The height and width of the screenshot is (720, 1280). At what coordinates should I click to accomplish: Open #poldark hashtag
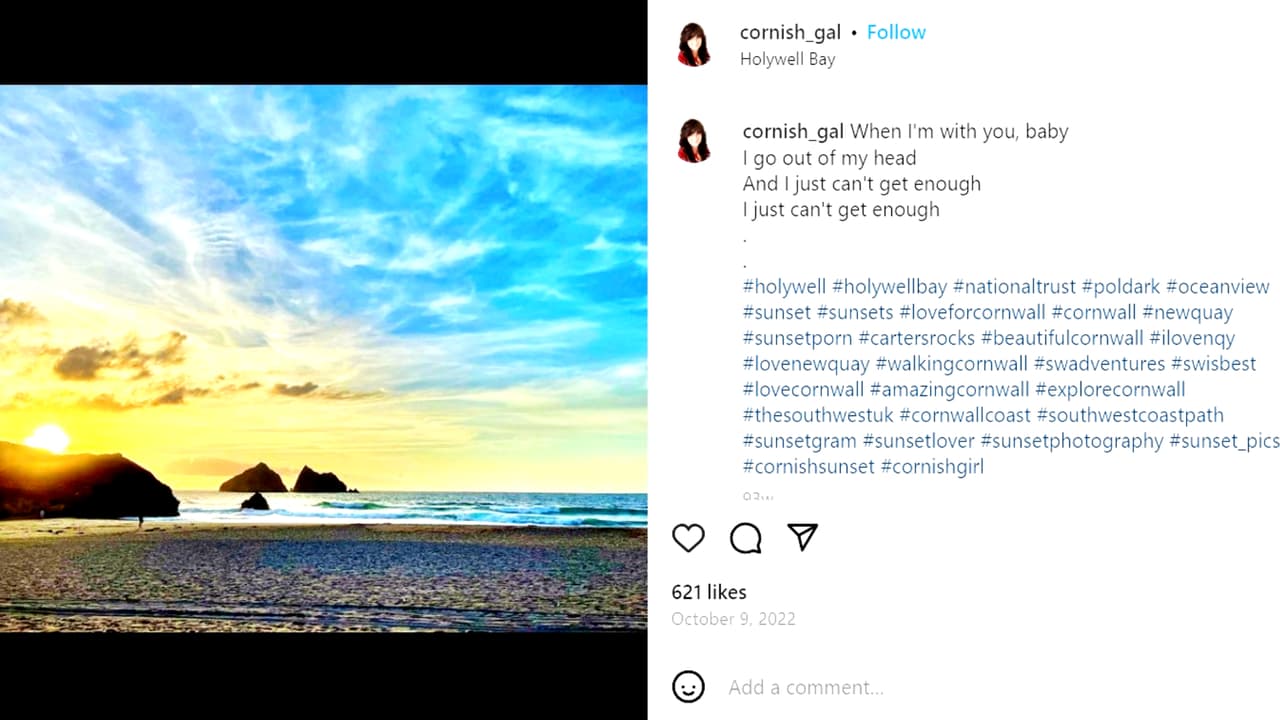click(1121, 287)
